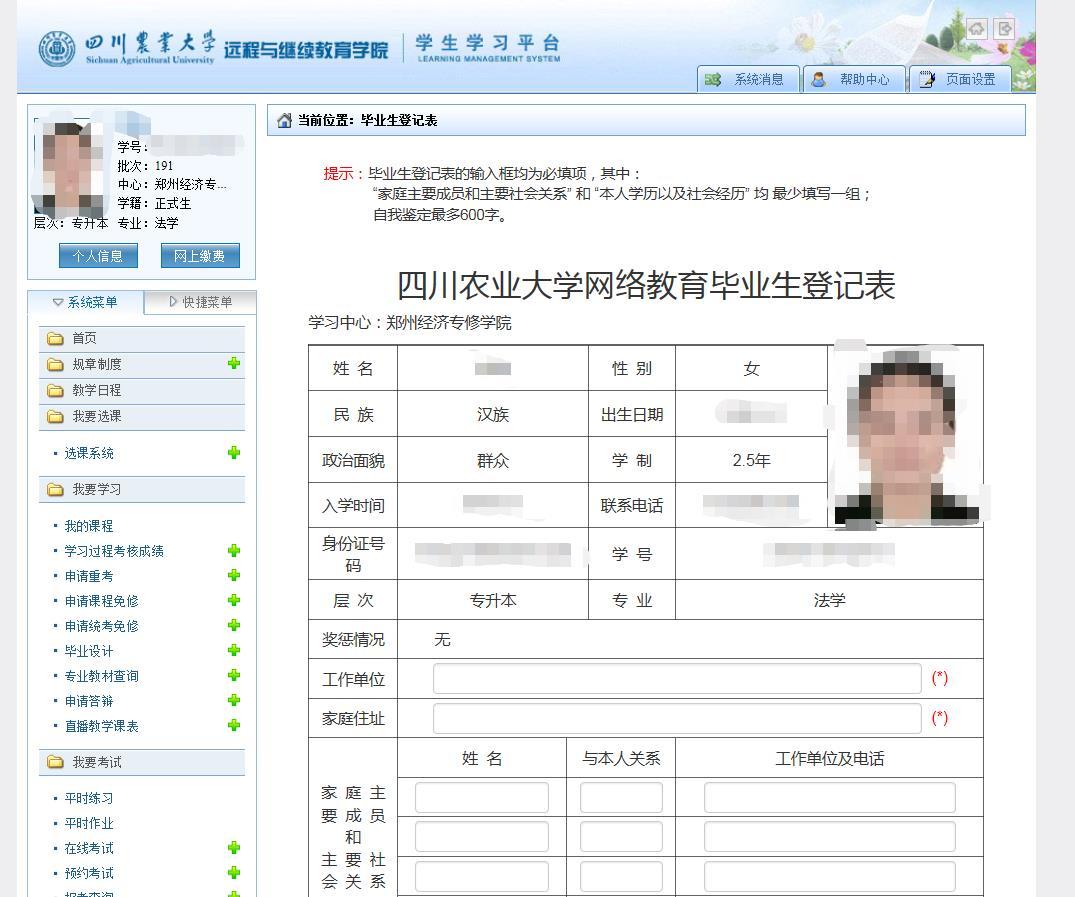
Task: Open 预约考试 link
Action: coord(89,873)
